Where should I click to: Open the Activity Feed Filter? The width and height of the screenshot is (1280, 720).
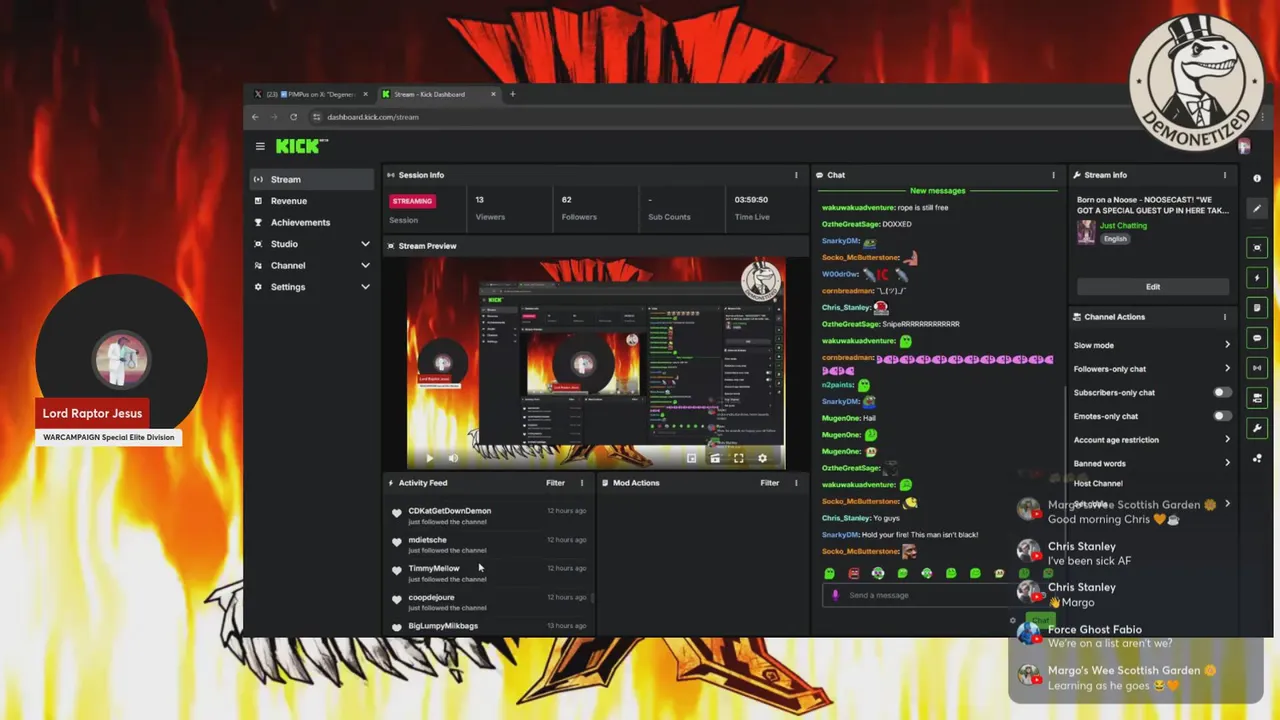coord(555,483)
